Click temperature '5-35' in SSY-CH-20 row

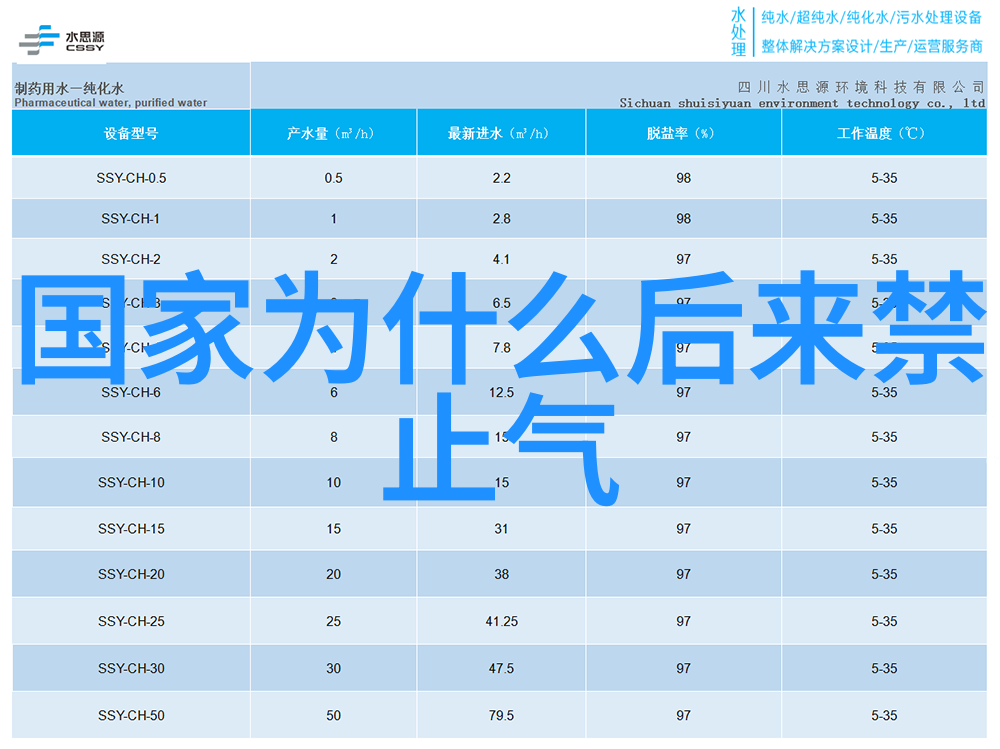click(884, 574)
